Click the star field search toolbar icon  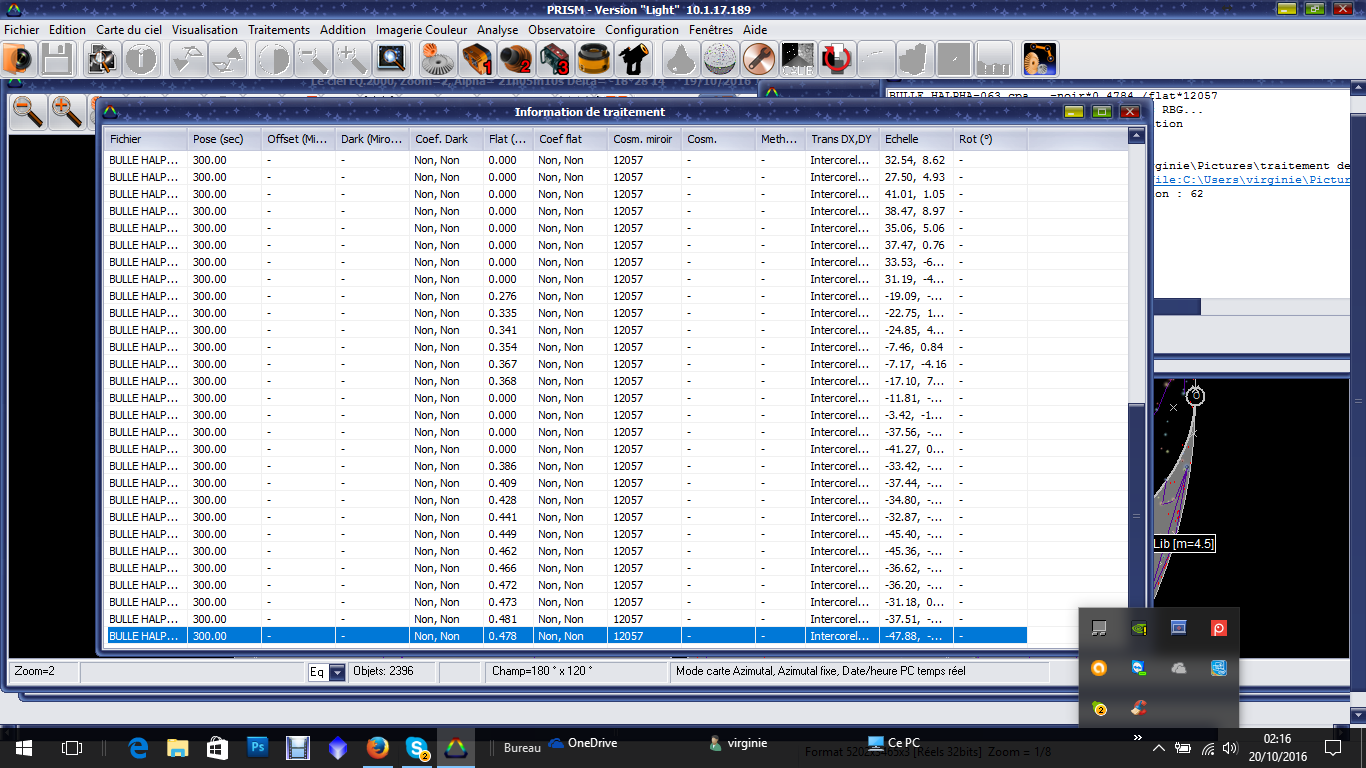pos(390,60)
